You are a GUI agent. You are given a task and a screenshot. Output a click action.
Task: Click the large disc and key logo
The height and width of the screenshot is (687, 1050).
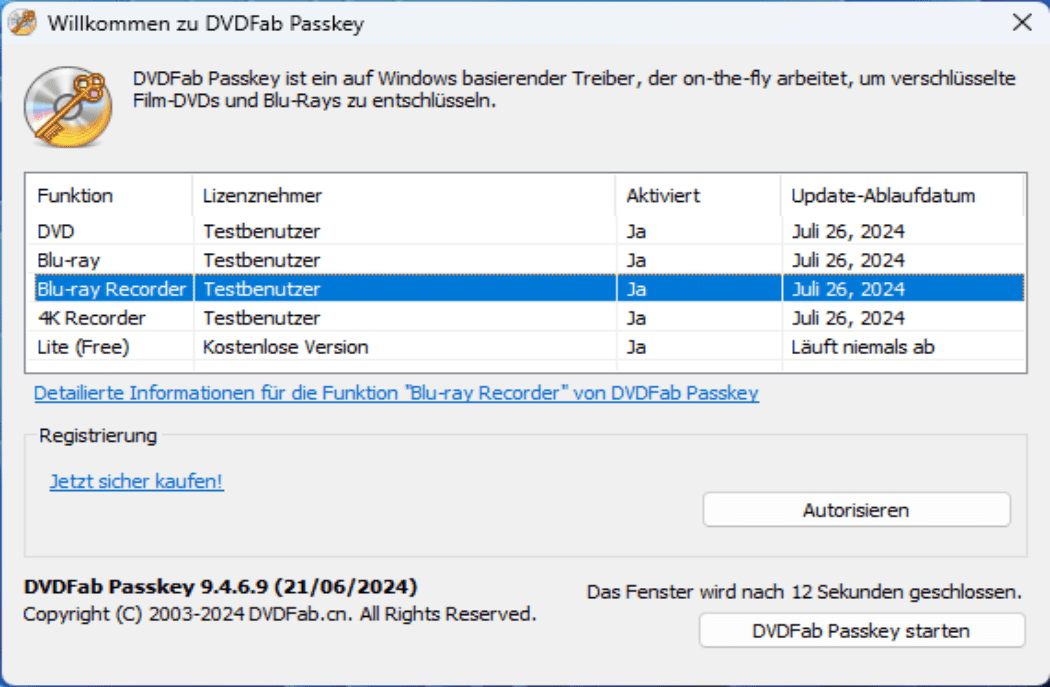[x=68, y=106]
